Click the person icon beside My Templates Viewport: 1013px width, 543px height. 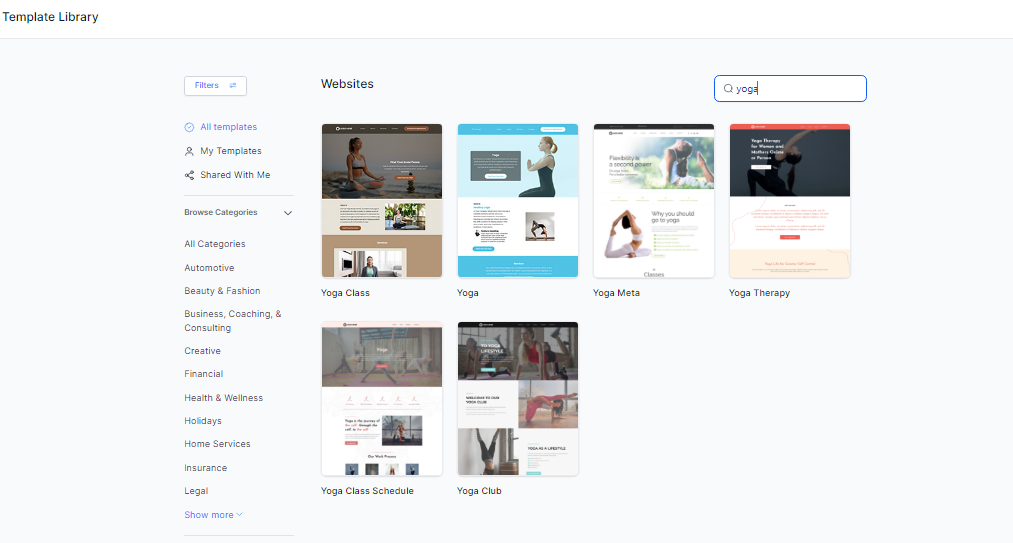(190, 152)
